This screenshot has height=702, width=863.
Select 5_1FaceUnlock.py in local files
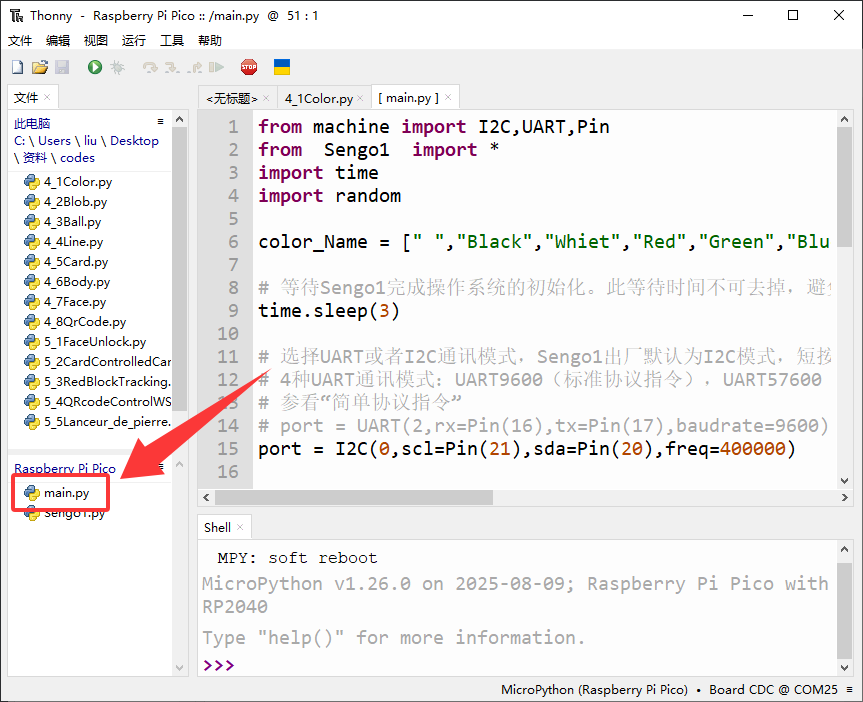85,342
